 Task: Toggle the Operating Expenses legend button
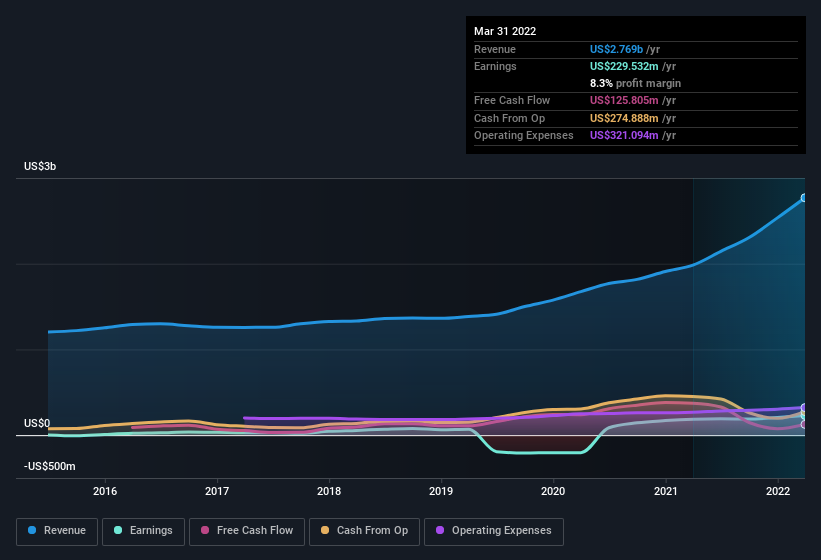pyautogui.click(x=494, y=531)
